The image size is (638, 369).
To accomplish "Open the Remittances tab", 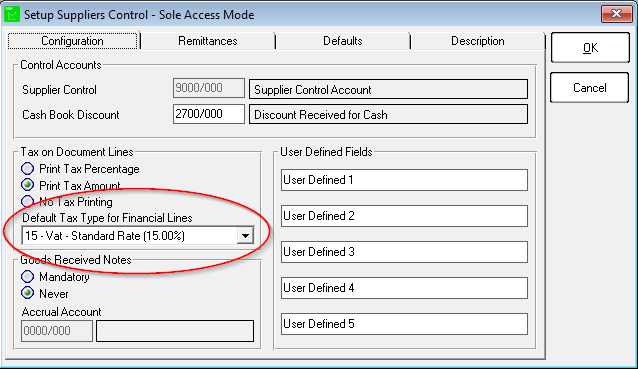I will click(208, 41).
